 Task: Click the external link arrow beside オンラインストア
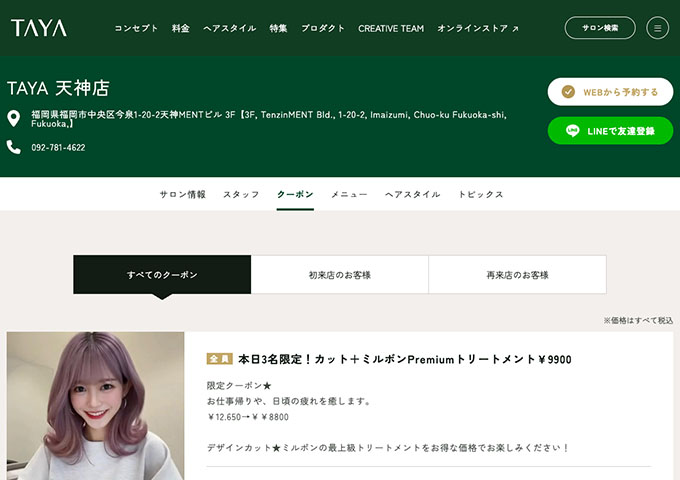[x=515, y=29]
